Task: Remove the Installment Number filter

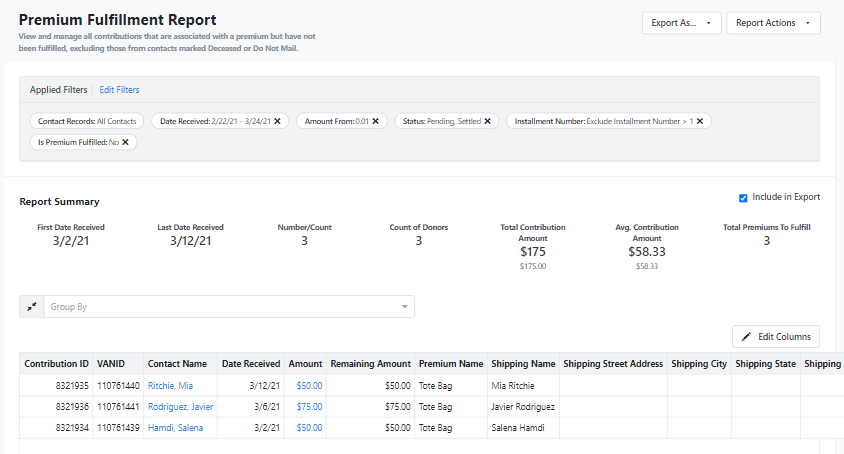Action: [700, 121]
